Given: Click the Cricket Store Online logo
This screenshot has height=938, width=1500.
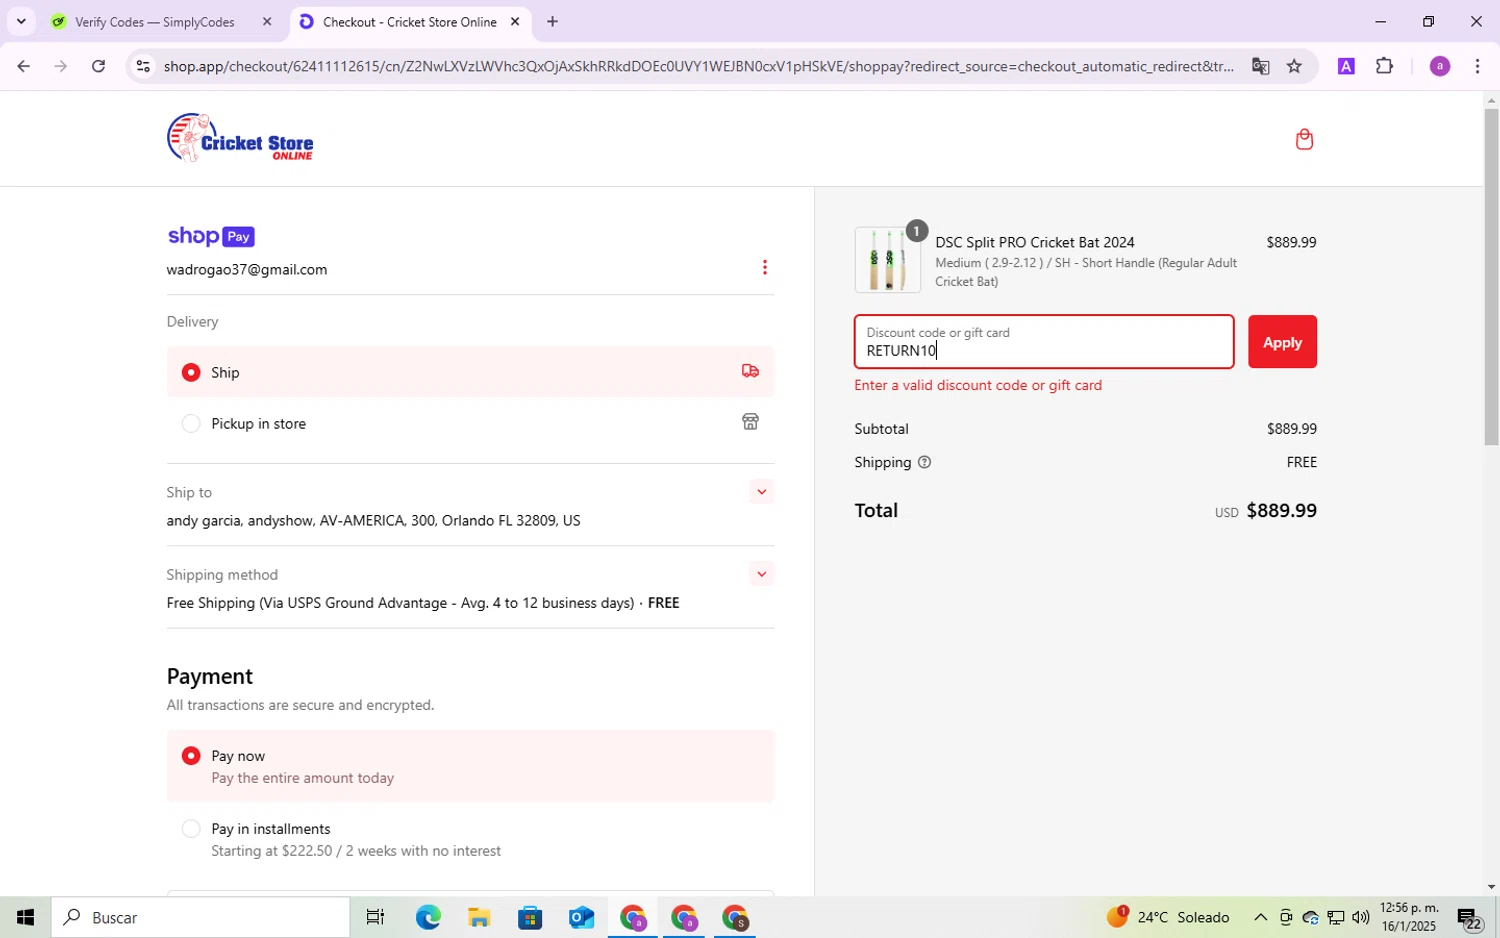Looking at the screenshot, I should tap(240, 138).
